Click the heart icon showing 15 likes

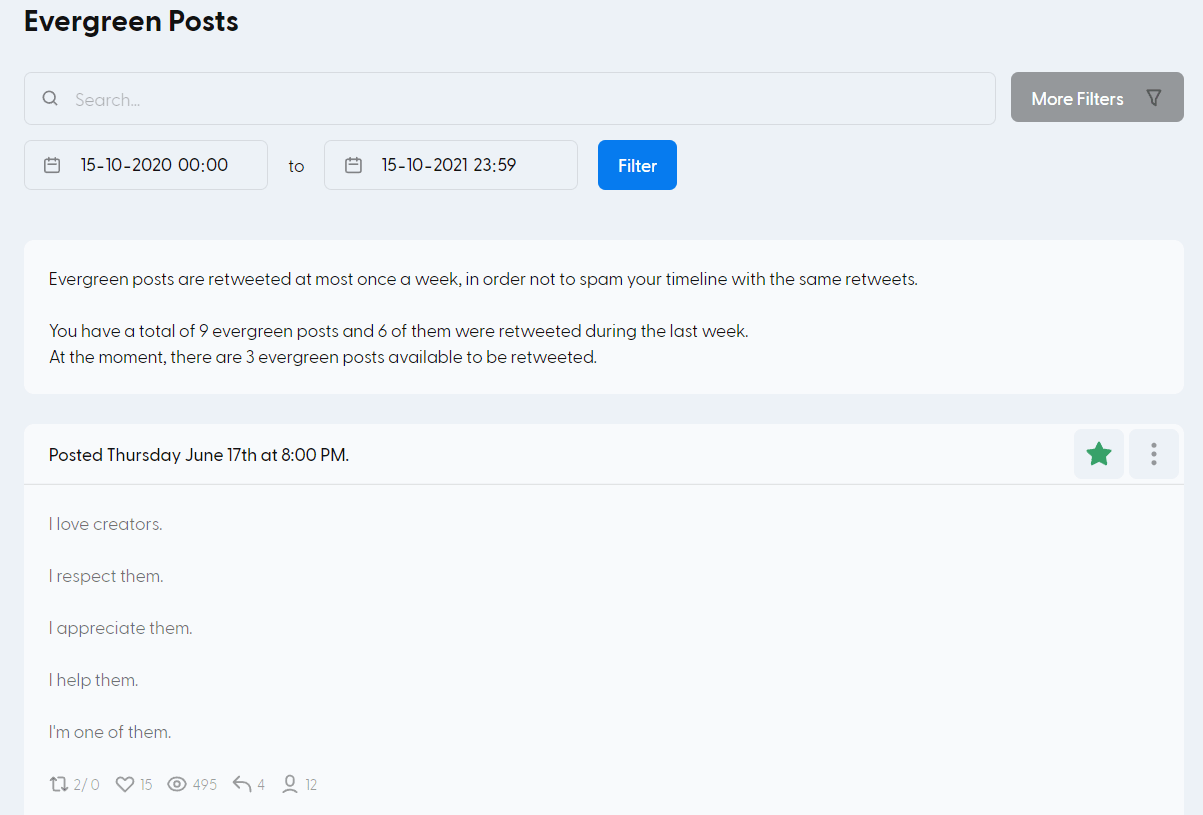[x=123, y=784]
